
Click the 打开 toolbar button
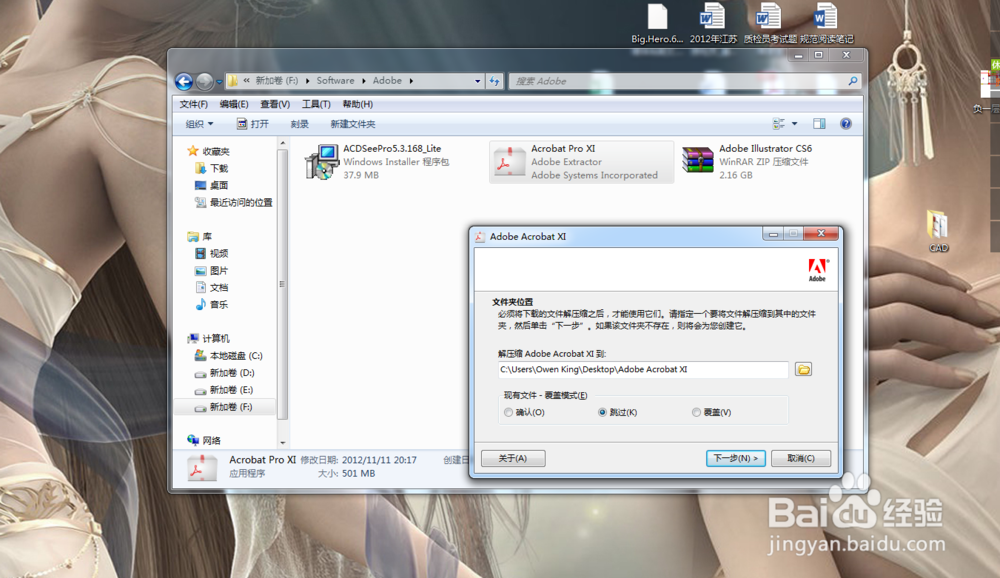(x=253, y=124)
